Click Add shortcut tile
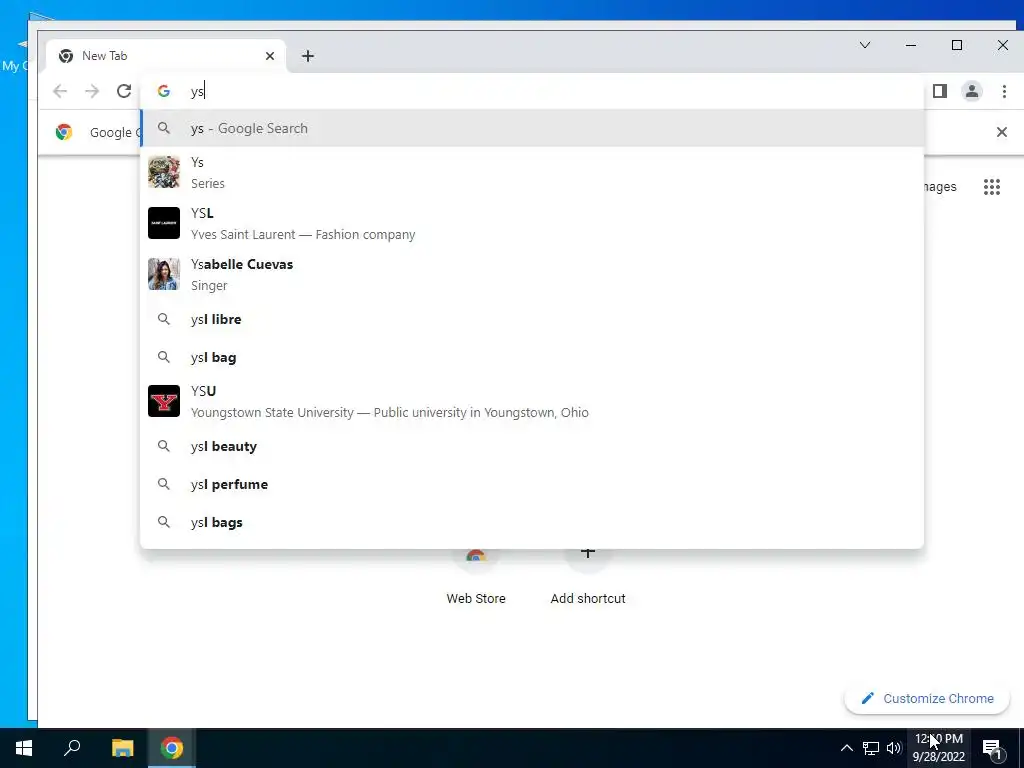Image resolution: width=1024 pixels, height=768 pixels. click(588, 579)
